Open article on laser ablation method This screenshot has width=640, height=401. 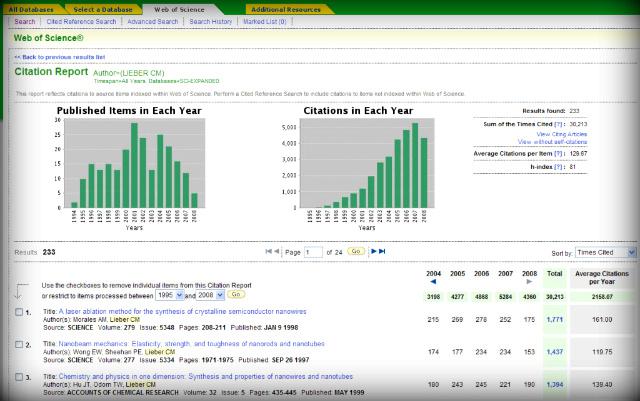point(182,312)
